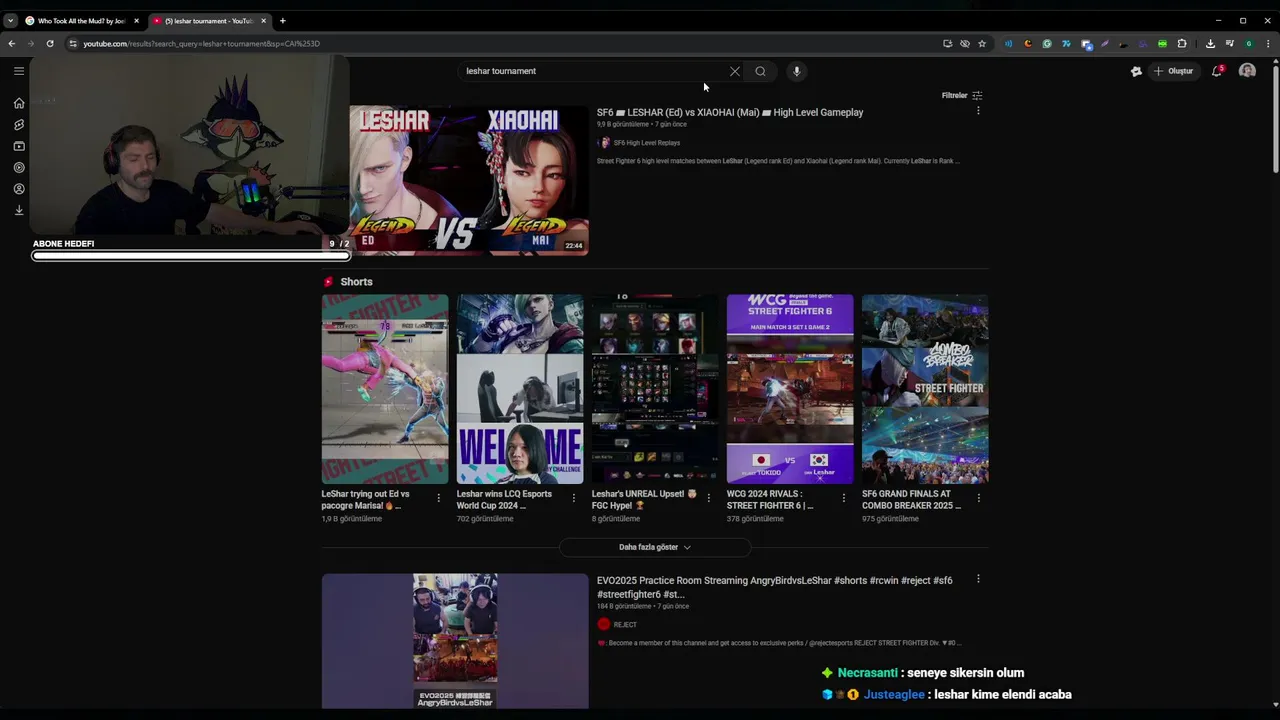Viewport: 1280px width, 720px height.
Task: Click the icon left of Oluştur
Action: coord(1136,71)
